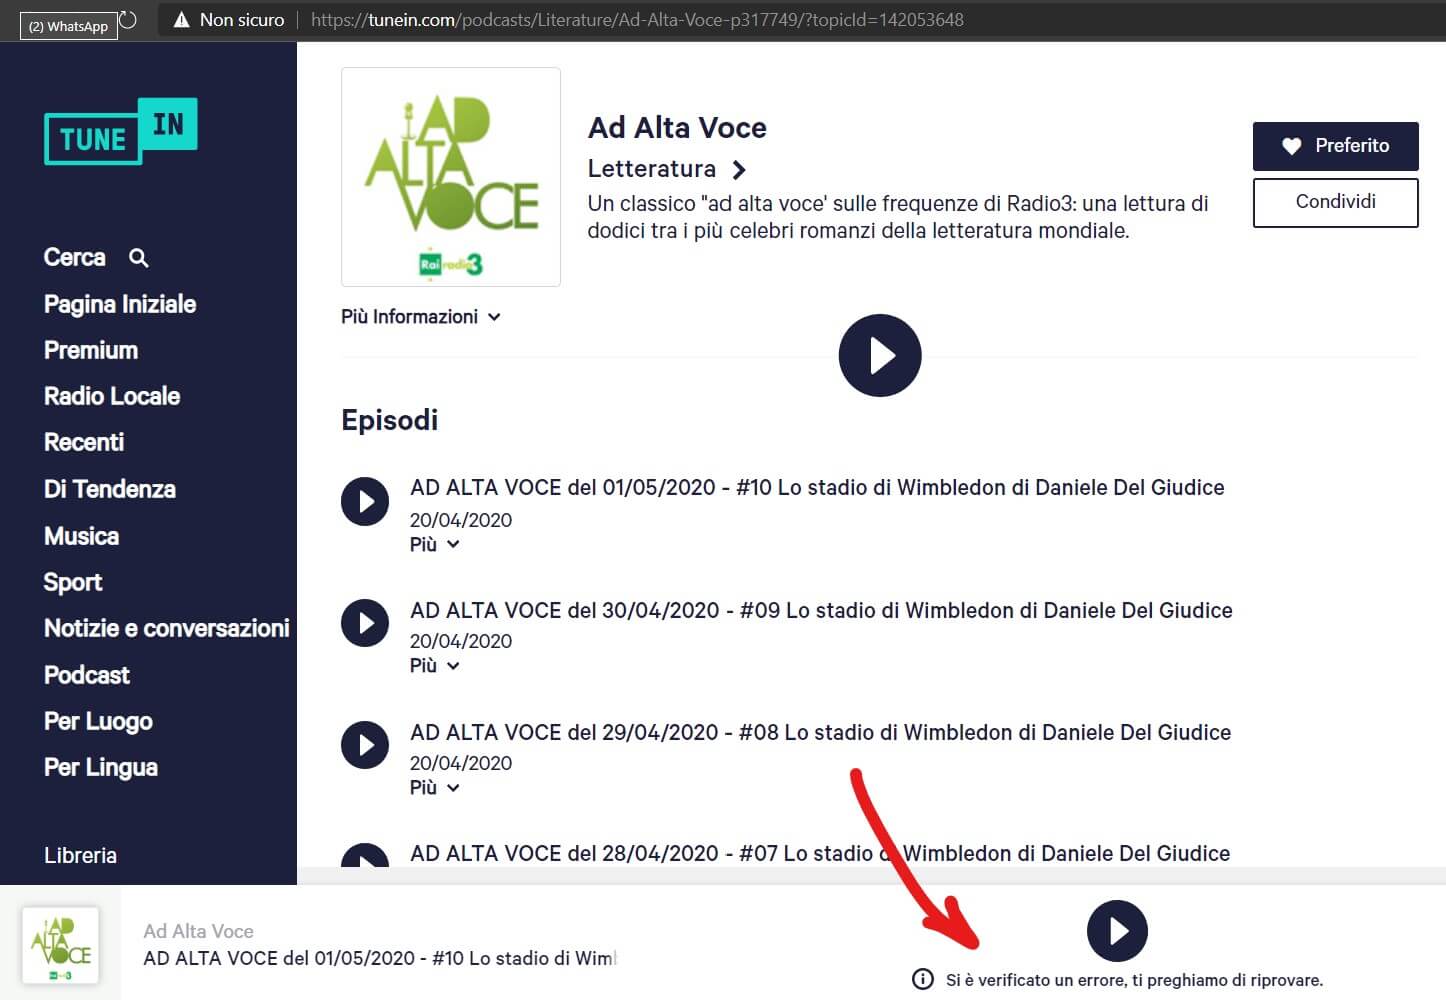The image size is (1446, 1000).
Task: Expand Più Informazioni section
Action: [x=420, y=317]
